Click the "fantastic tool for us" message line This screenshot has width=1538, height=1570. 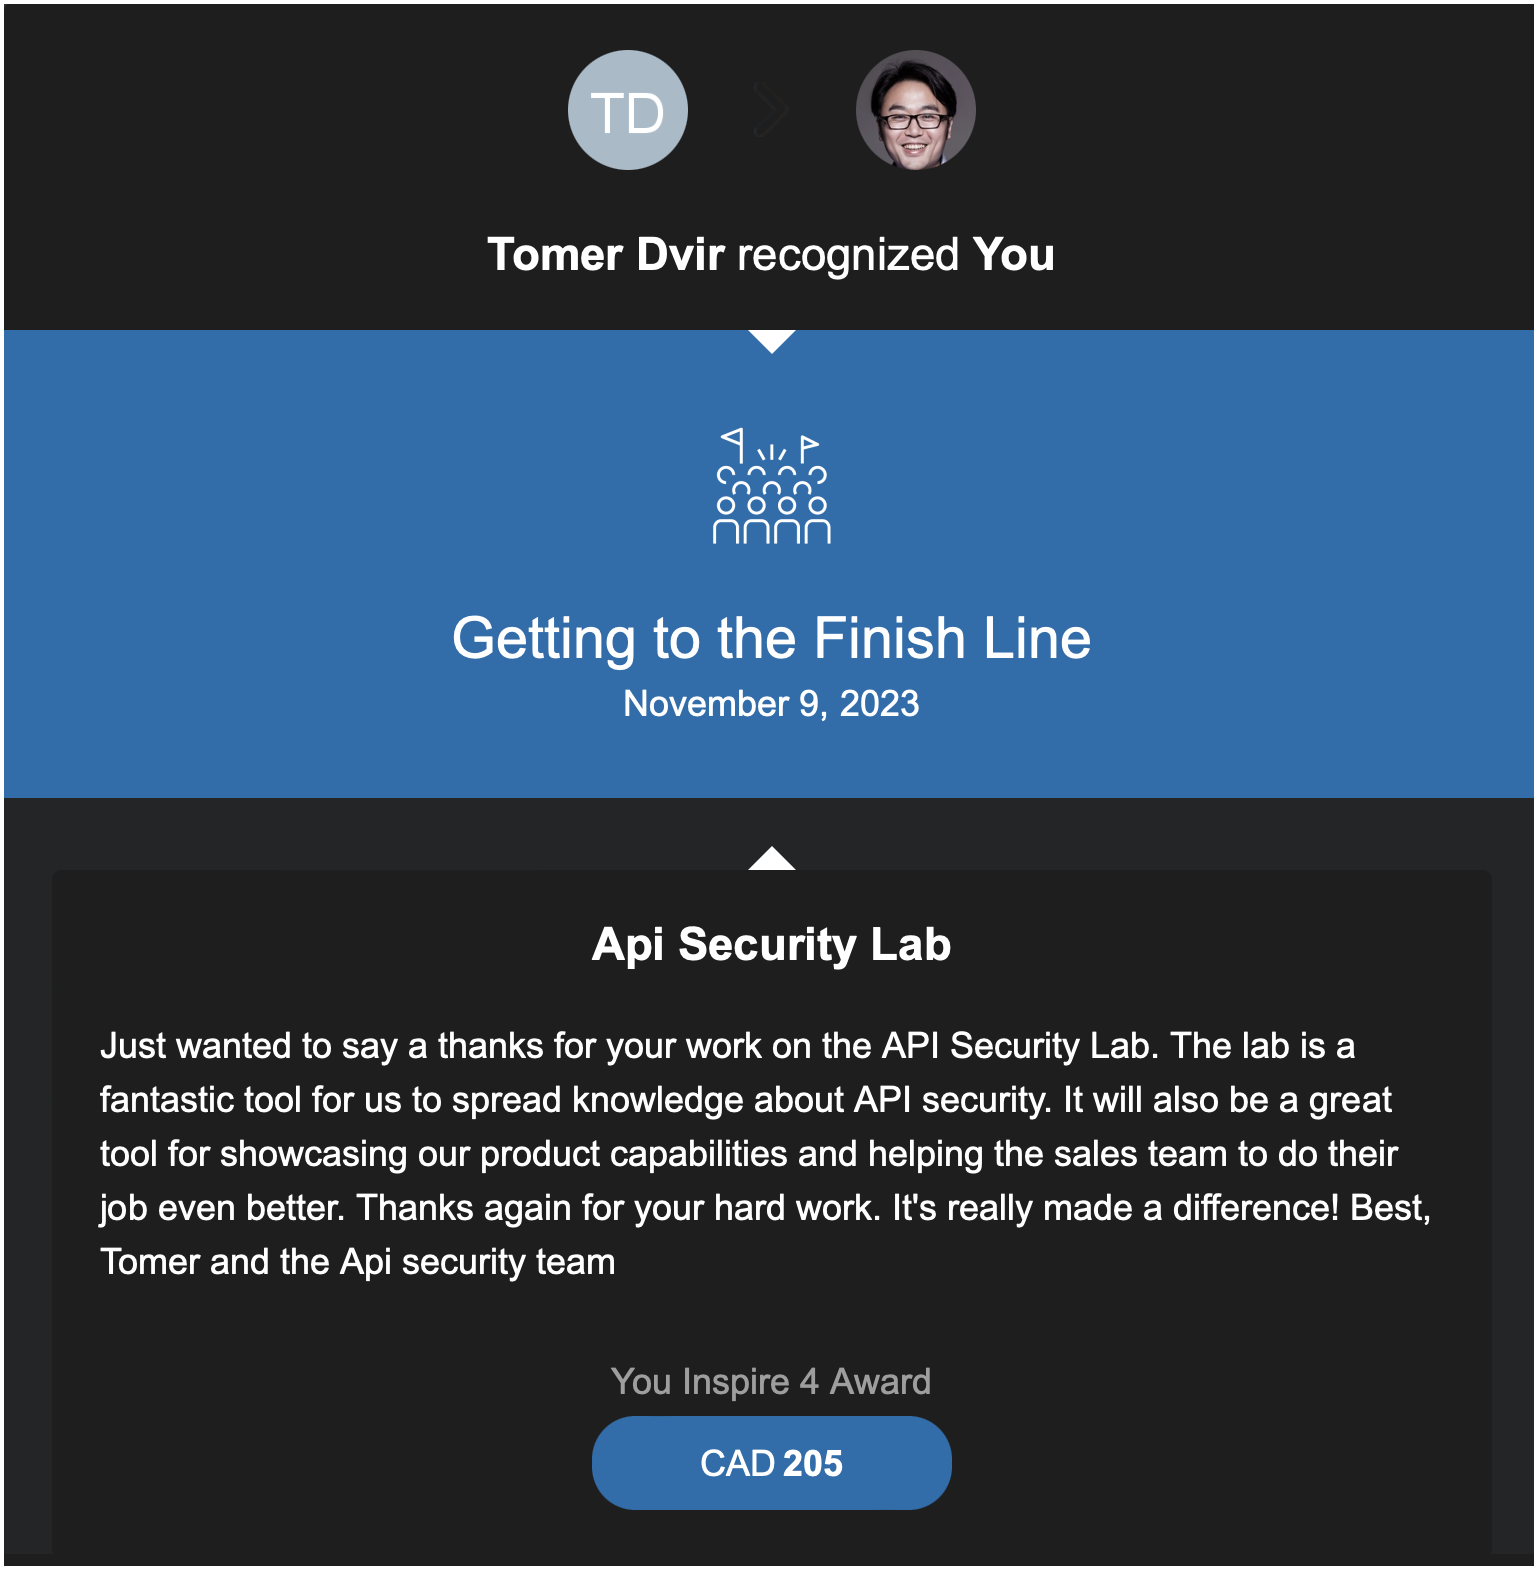(x=745, y=1100)
